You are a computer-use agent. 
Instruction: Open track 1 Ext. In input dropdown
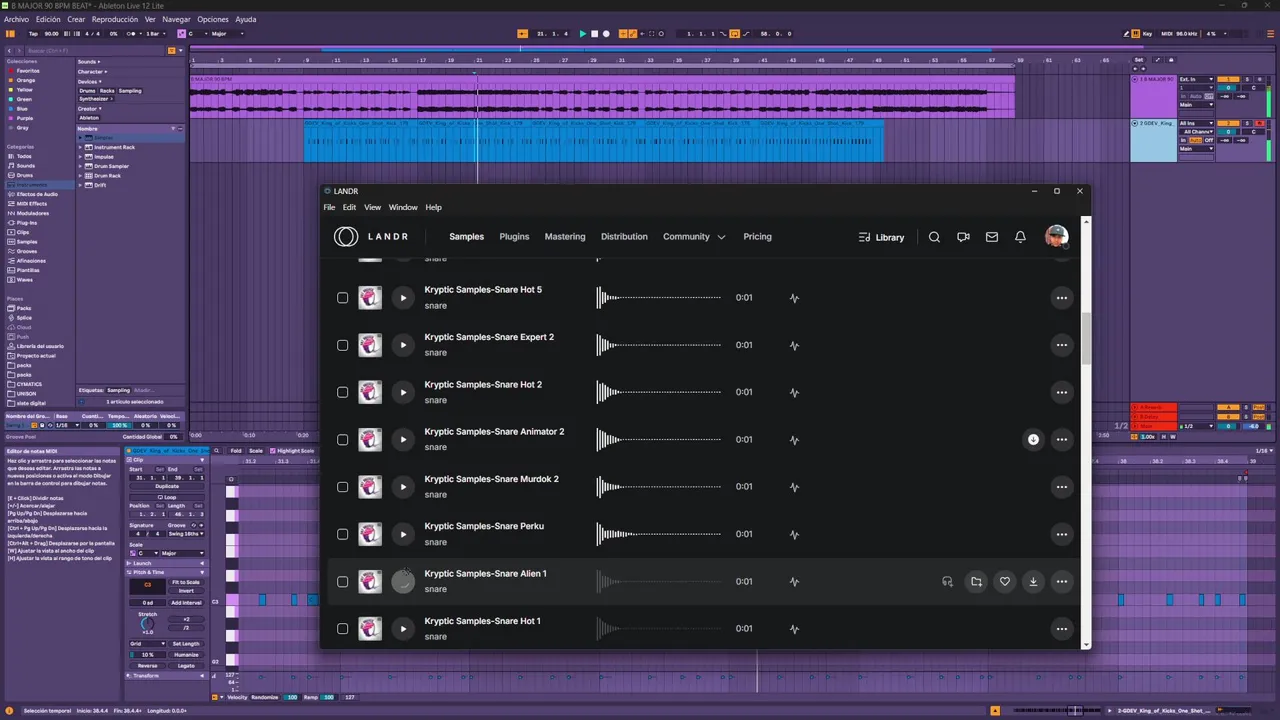click(1196, 79)
